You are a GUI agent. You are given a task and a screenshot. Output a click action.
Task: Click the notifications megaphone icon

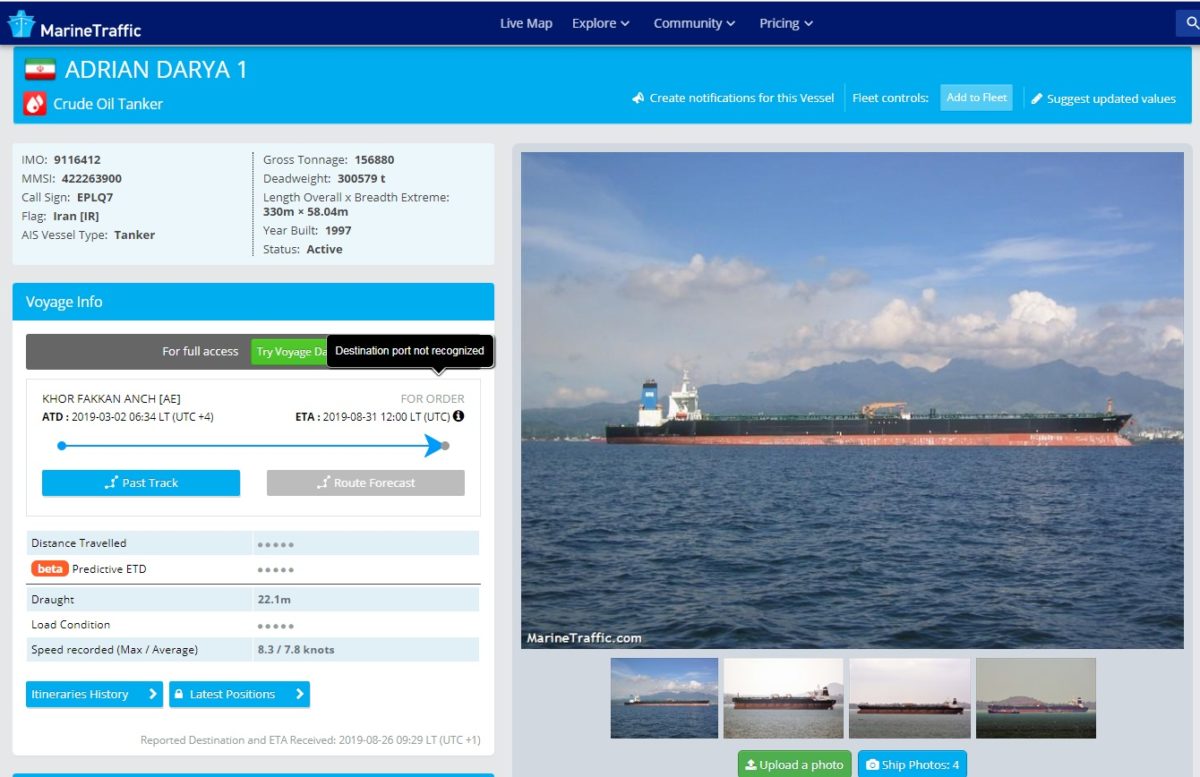pos(638,98)
